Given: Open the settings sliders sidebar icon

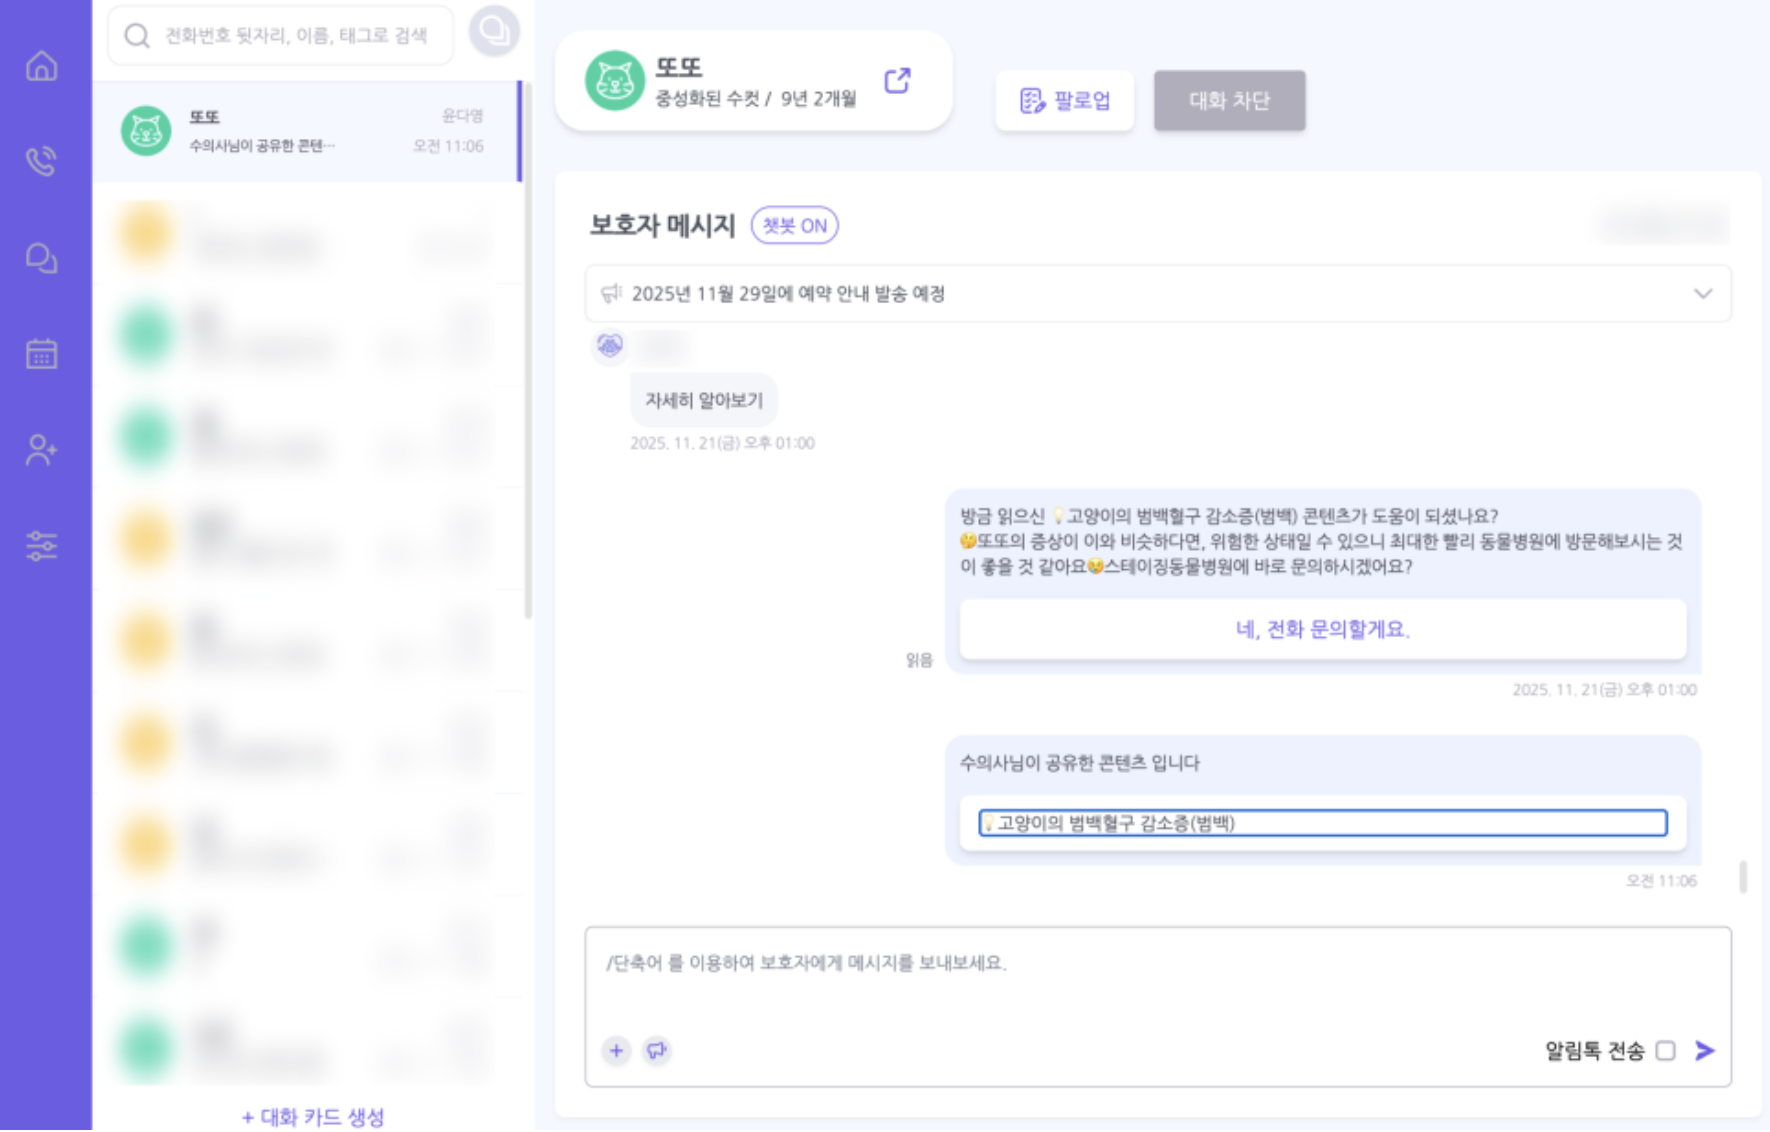Looking at the screenshot, I should [42, 546].
